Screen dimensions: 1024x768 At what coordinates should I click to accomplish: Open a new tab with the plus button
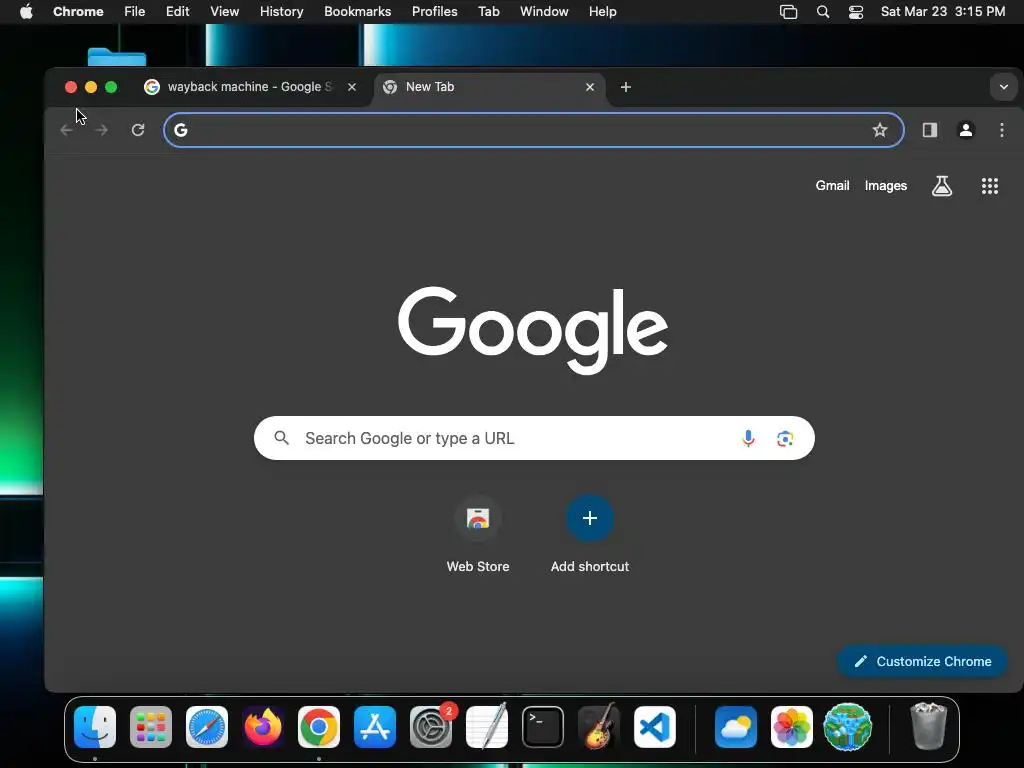[x=626, y=87]
